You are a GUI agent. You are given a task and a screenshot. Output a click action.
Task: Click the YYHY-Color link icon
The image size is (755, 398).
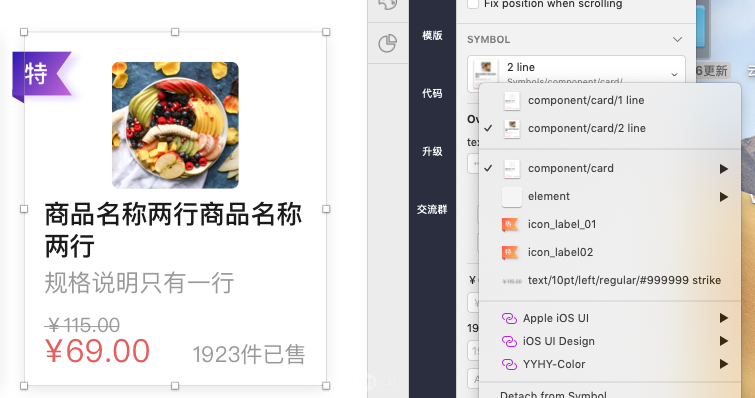[509, 364]
